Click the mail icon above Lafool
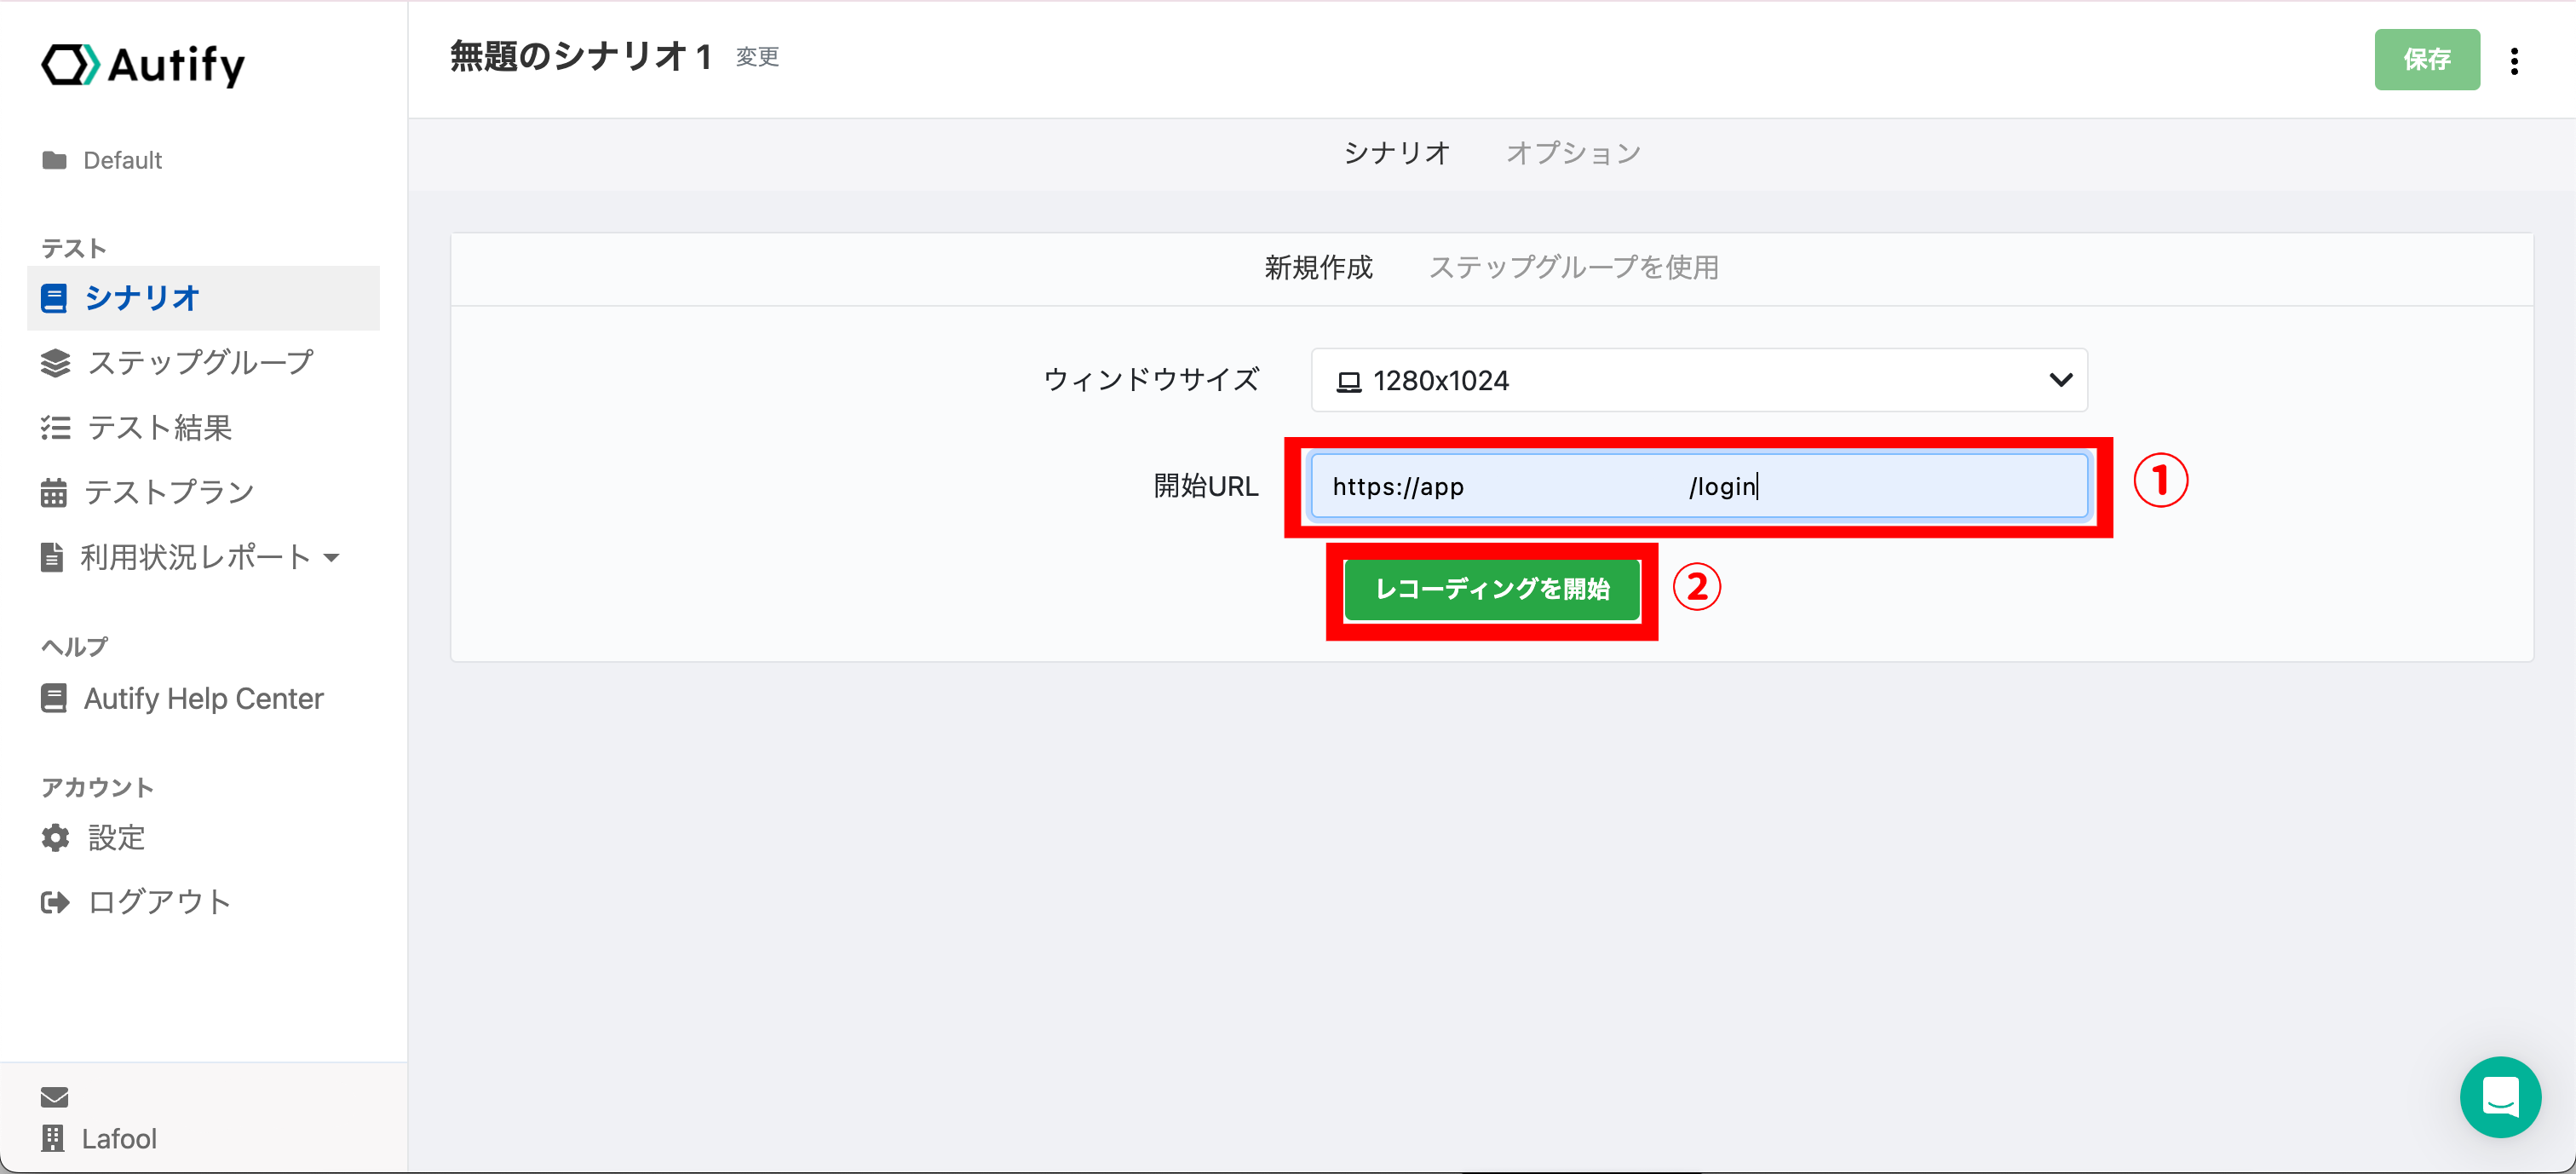The image size is (2576, 1174). click(x=54, y=1097)
